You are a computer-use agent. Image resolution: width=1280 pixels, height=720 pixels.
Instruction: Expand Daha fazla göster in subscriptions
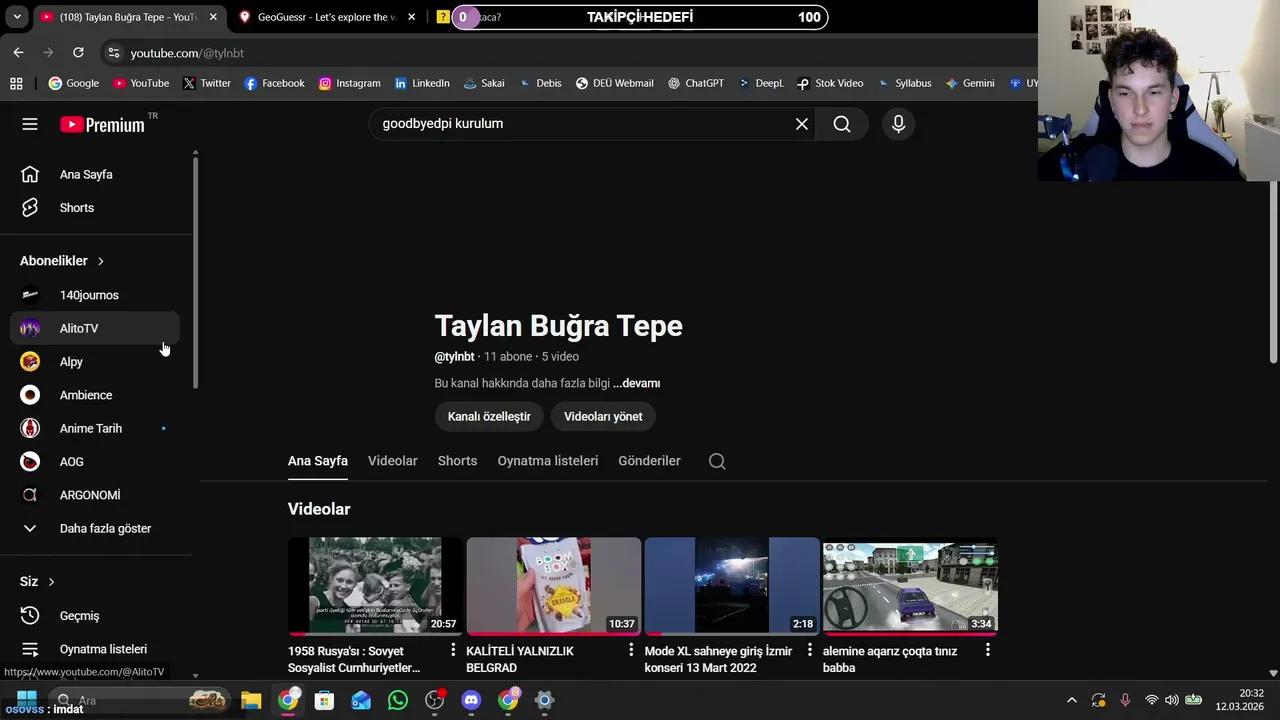pyautogui.click(x=96, y=528)
